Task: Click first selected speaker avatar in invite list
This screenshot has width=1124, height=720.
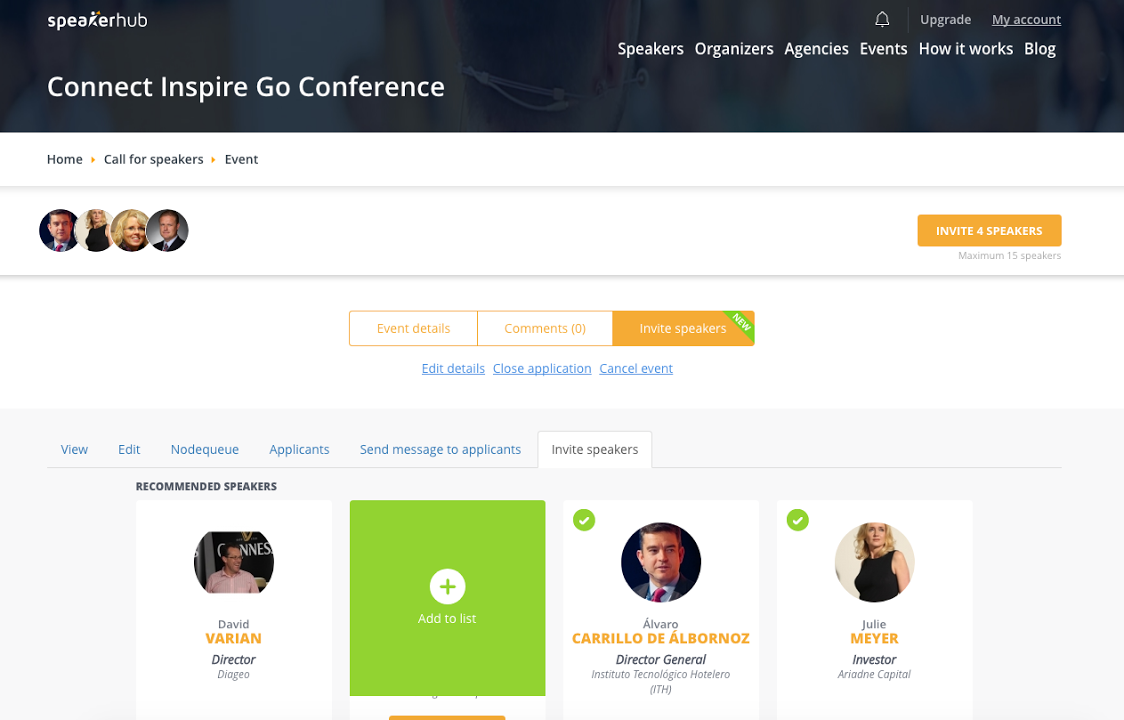Action: pyautogui.click(x=59, y=231)
